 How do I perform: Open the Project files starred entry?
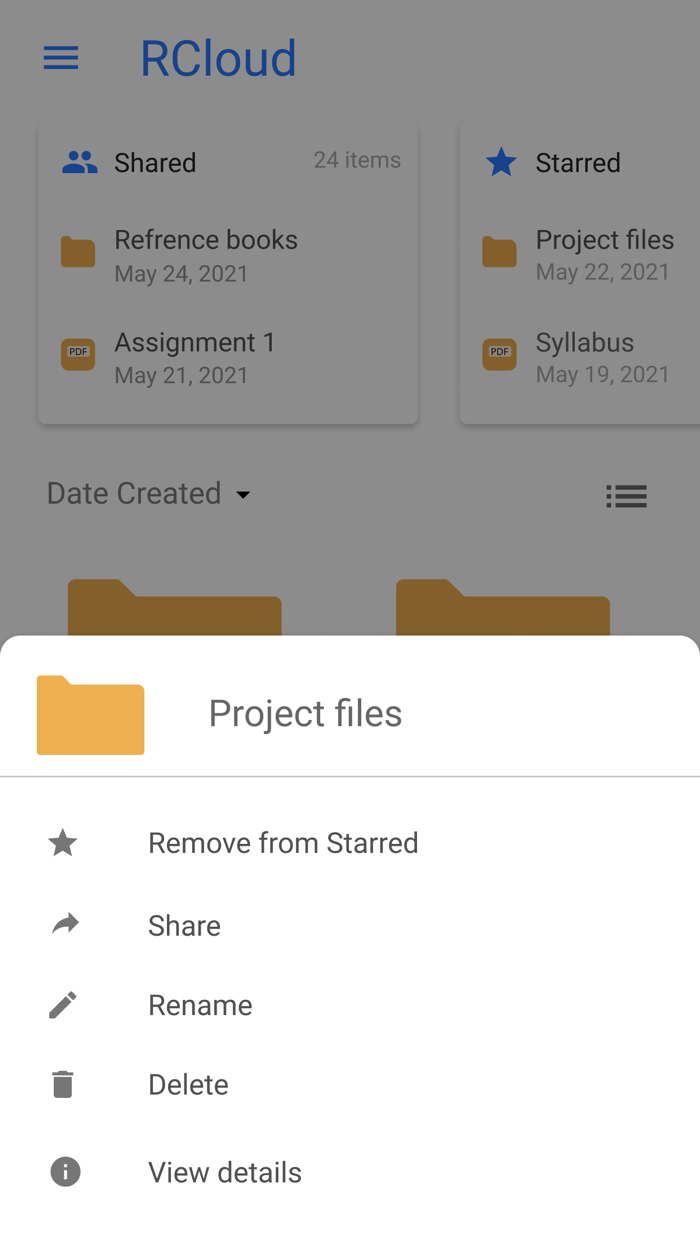tap(604, 240)
